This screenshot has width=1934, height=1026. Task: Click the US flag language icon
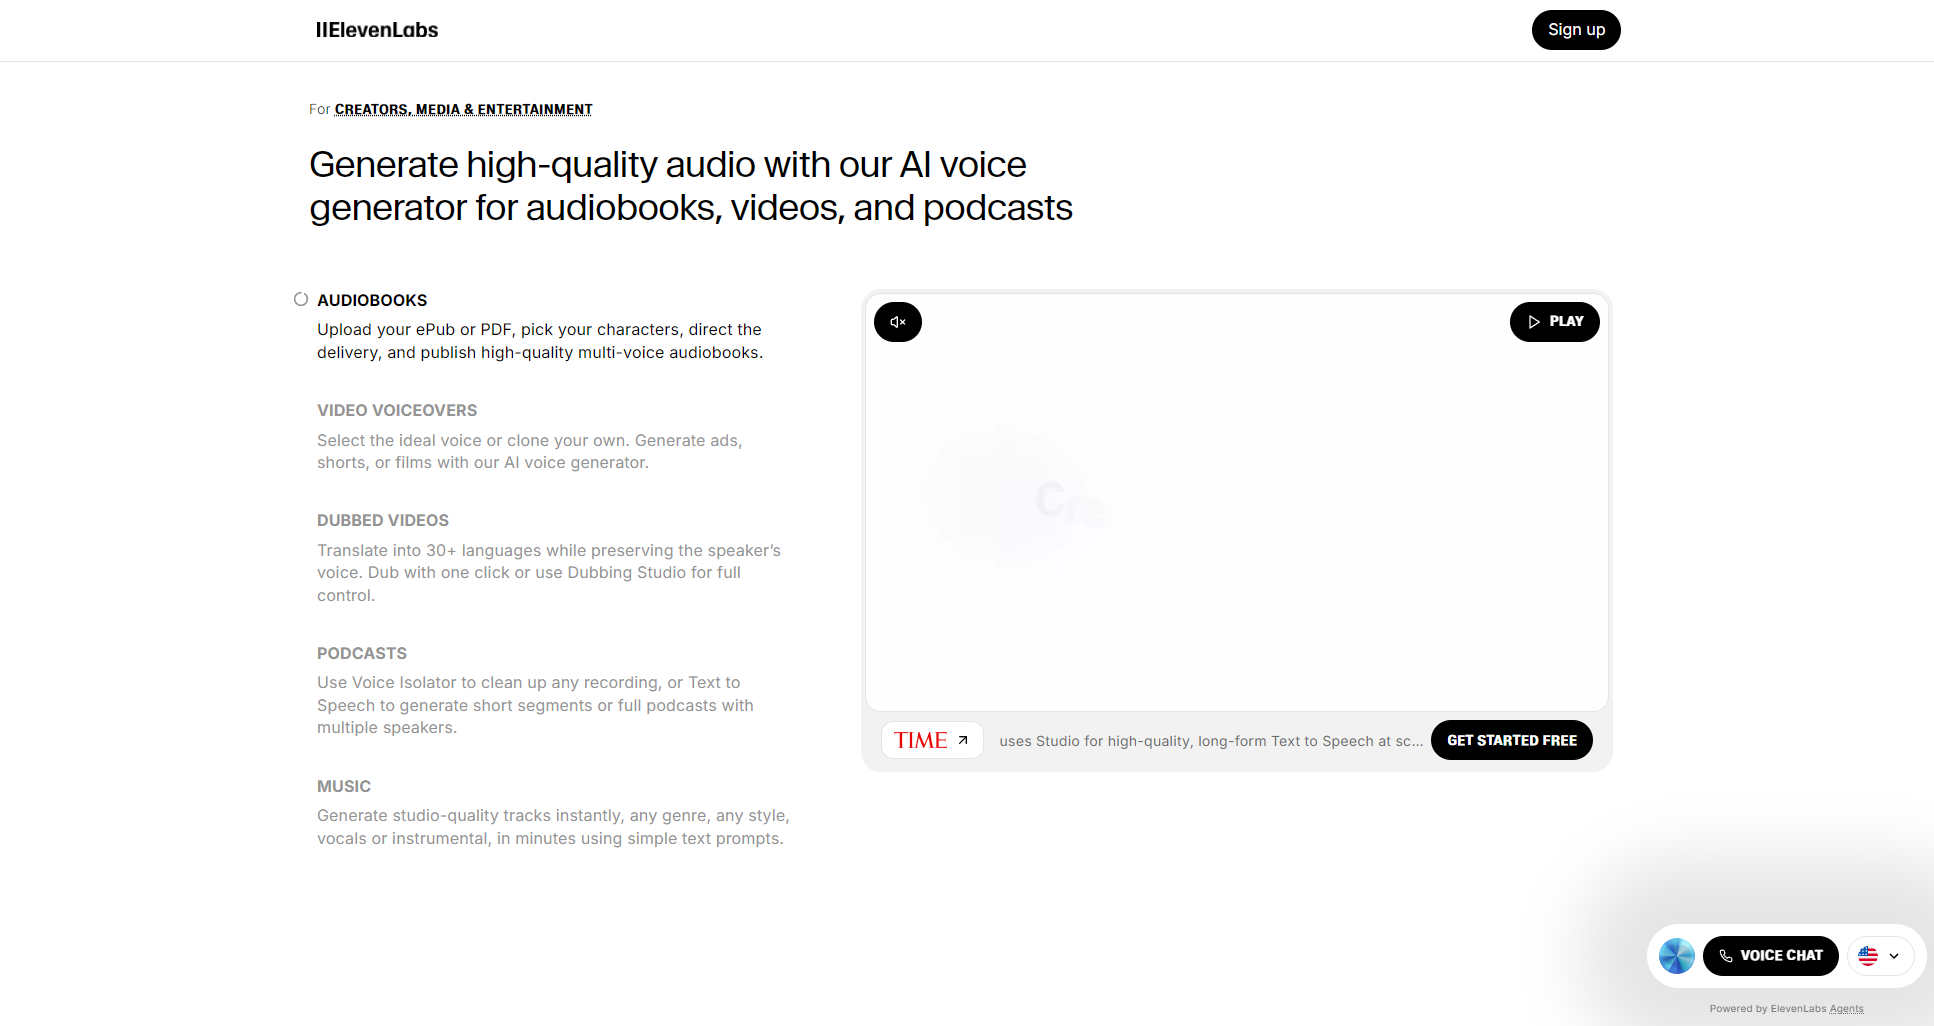pos(1868,956)
